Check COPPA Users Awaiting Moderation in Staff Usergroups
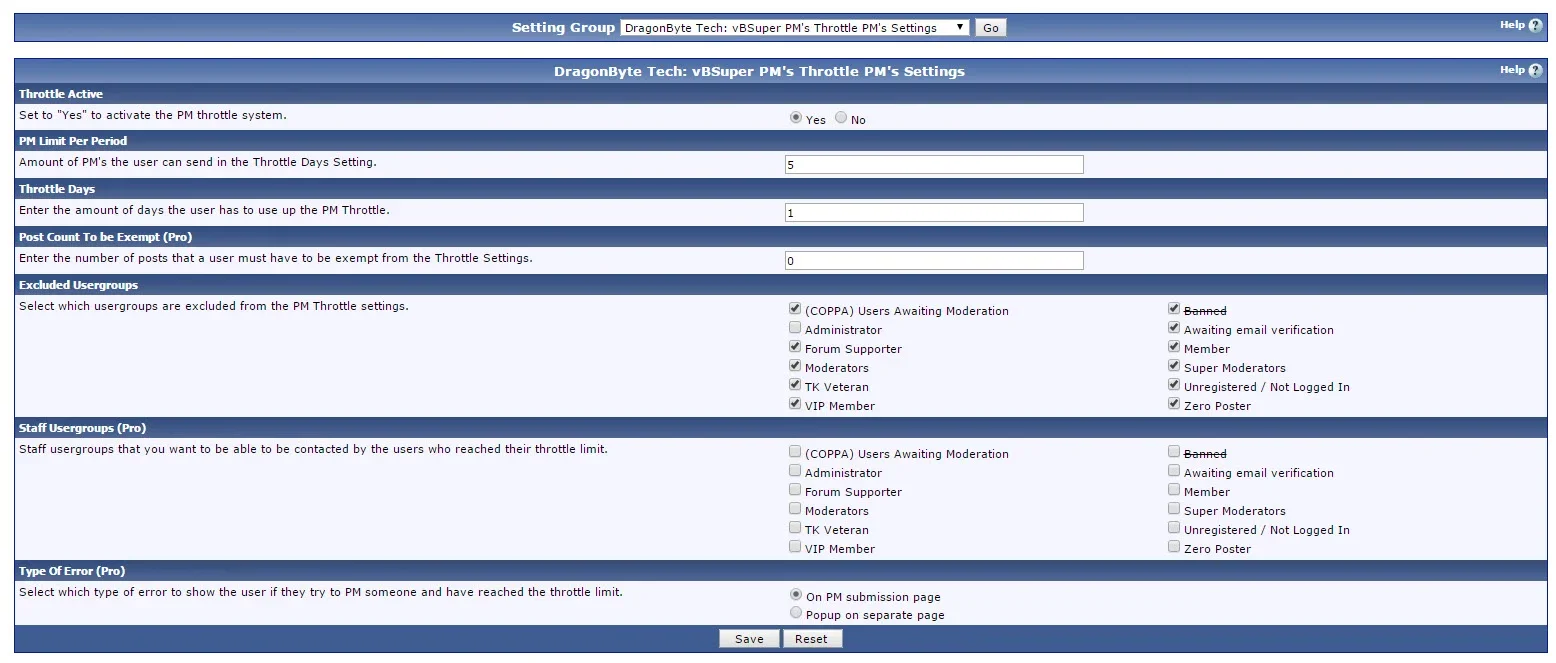 coord(795,452)
